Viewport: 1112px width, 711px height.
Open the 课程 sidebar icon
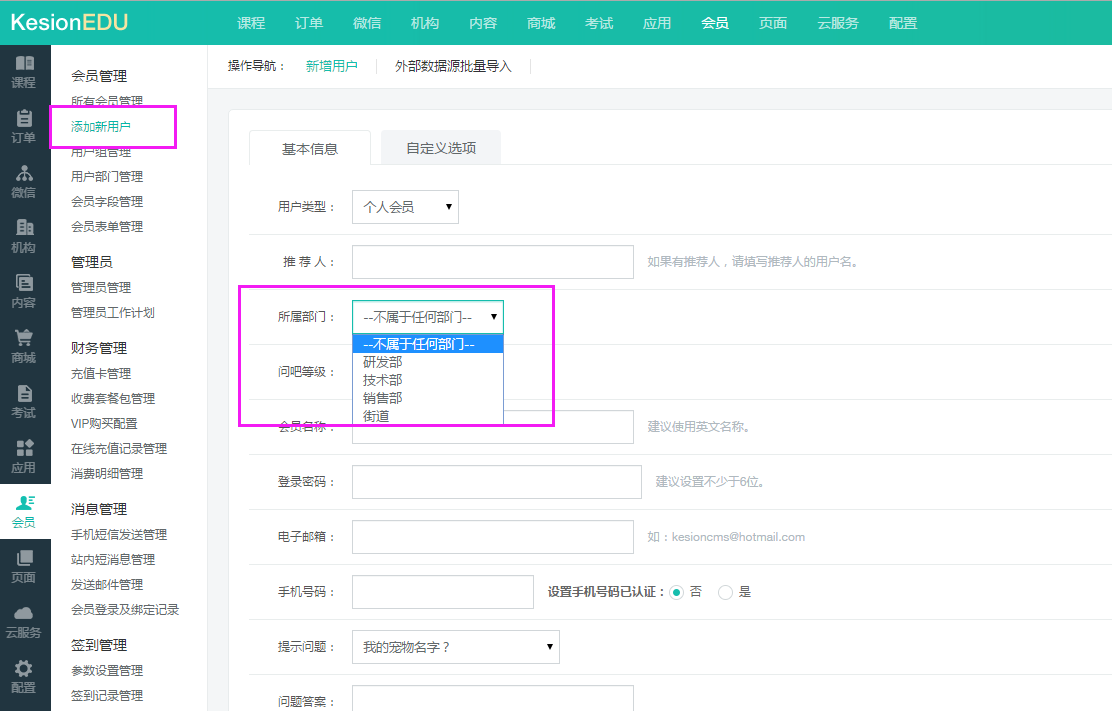pos(24,64)
